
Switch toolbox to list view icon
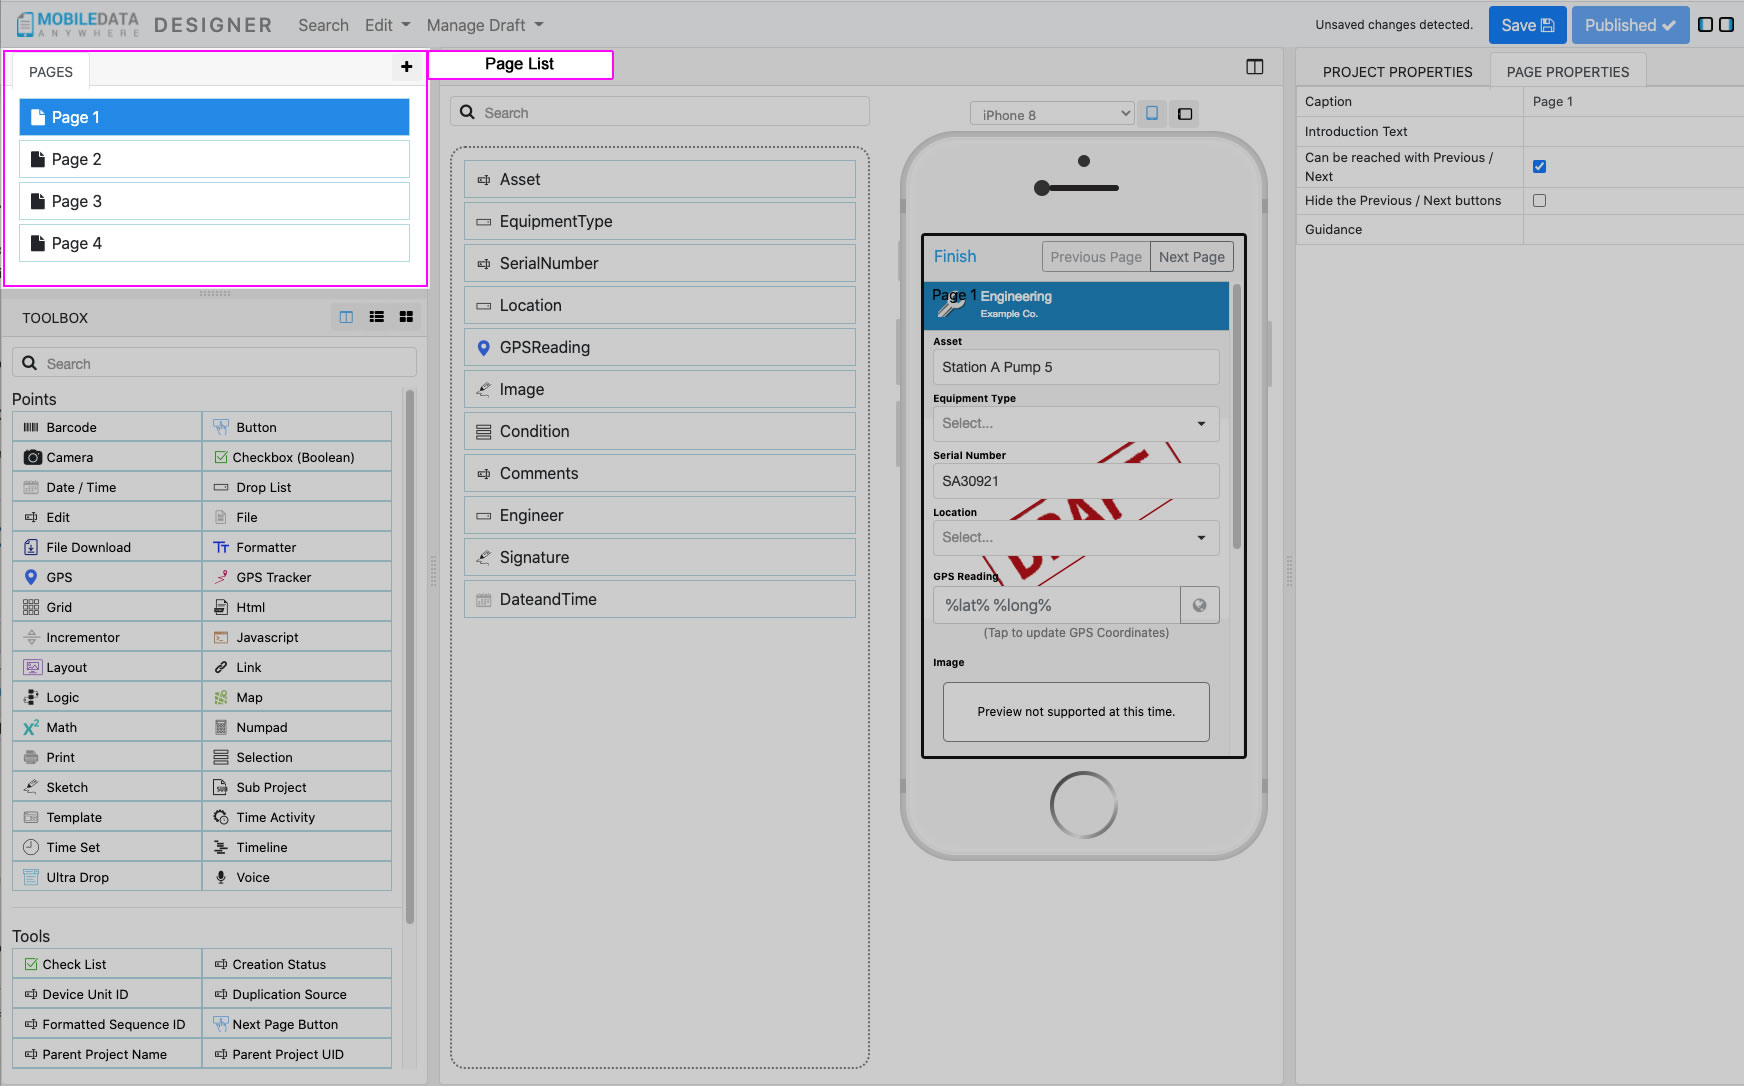tap(376, 317)
